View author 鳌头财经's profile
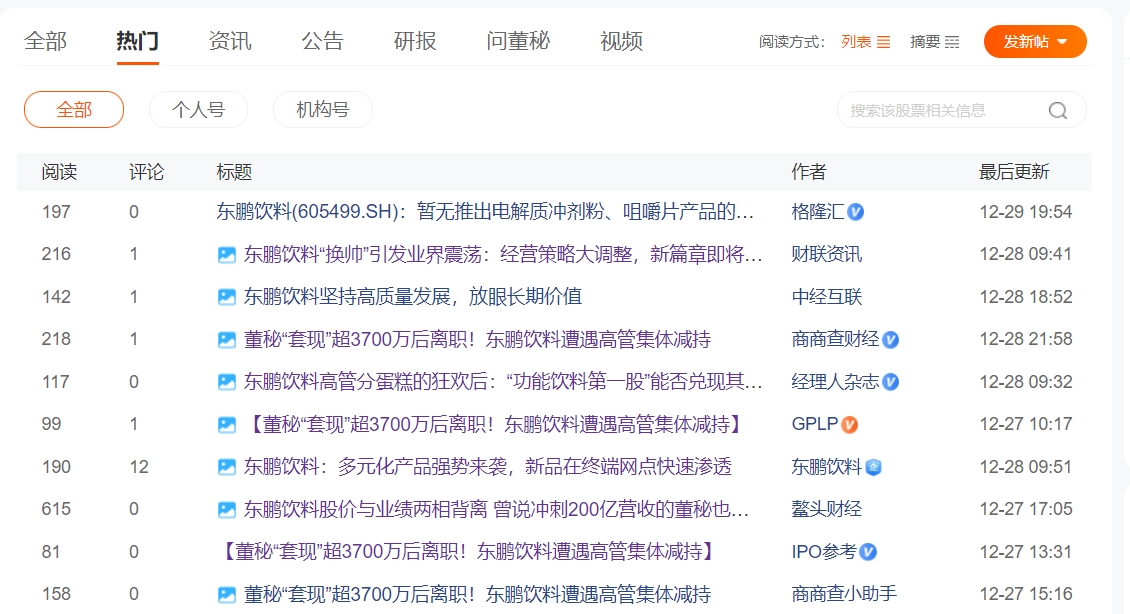This screenshot has width=1130, height=614. click(x=827, y=510)
